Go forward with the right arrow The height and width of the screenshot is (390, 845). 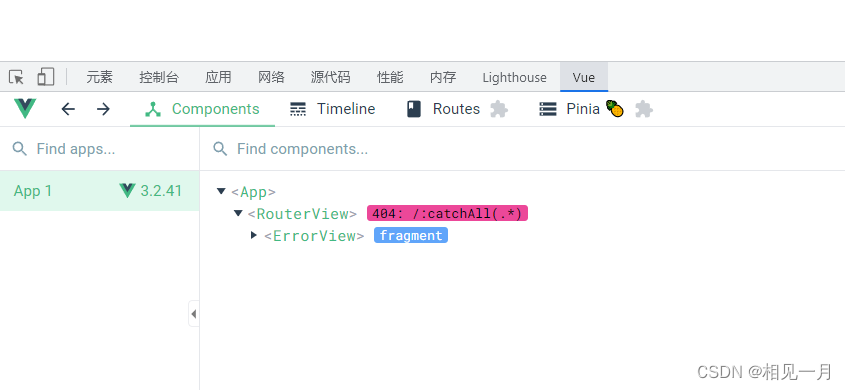[103, 109]
